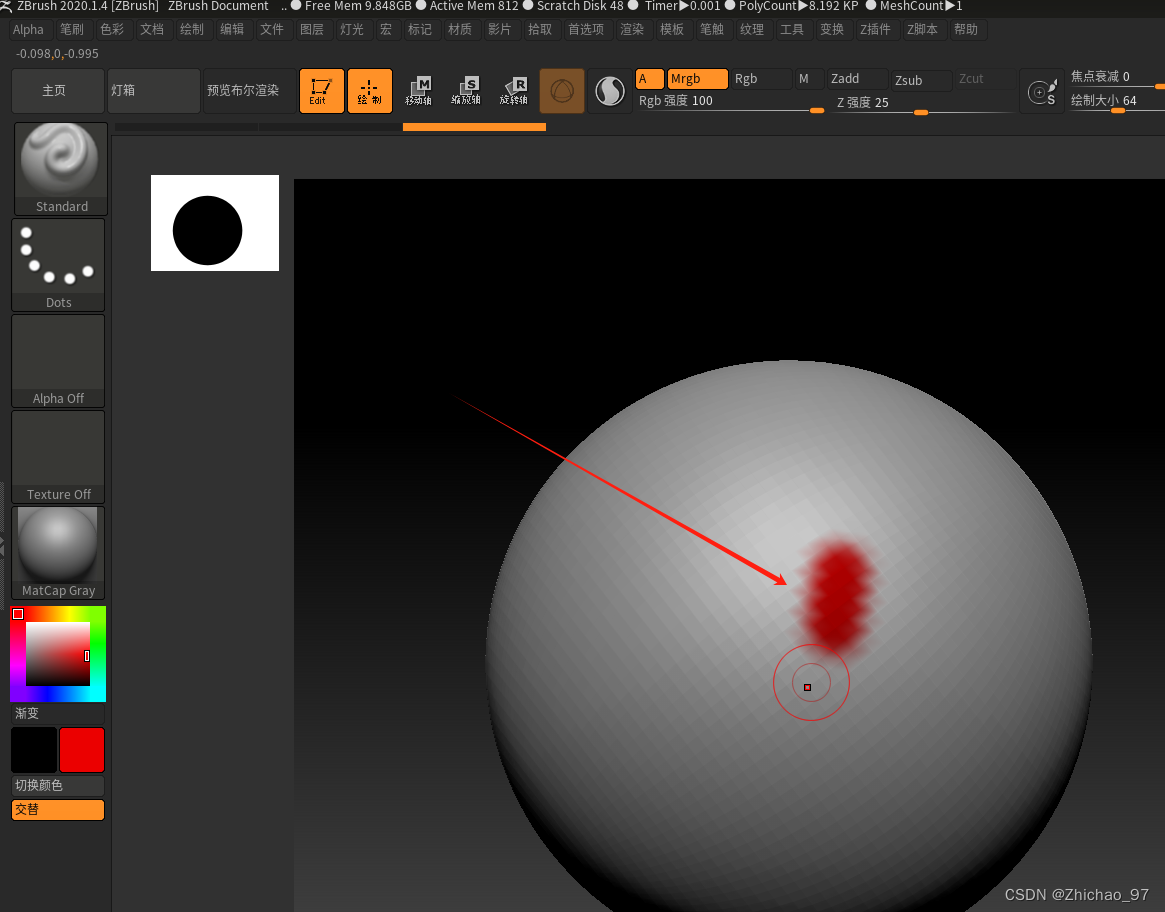
Task: Open the 工具 tool menu
Action: pyautogui.click(x=792, y=30)
